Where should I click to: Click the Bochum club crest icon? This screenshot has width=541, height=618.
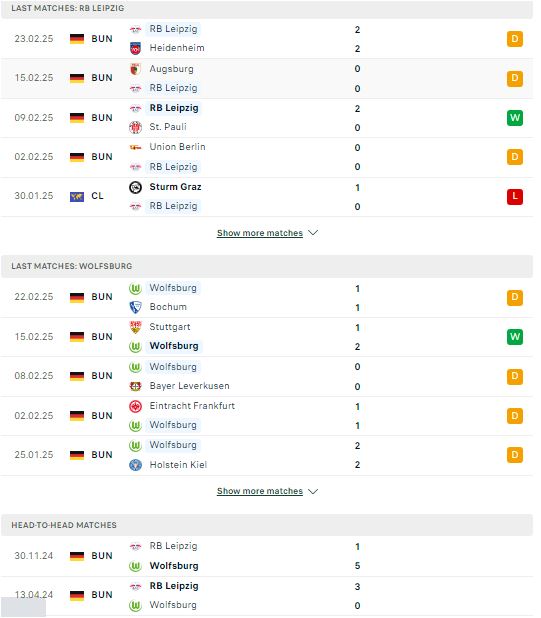(135, 307)
